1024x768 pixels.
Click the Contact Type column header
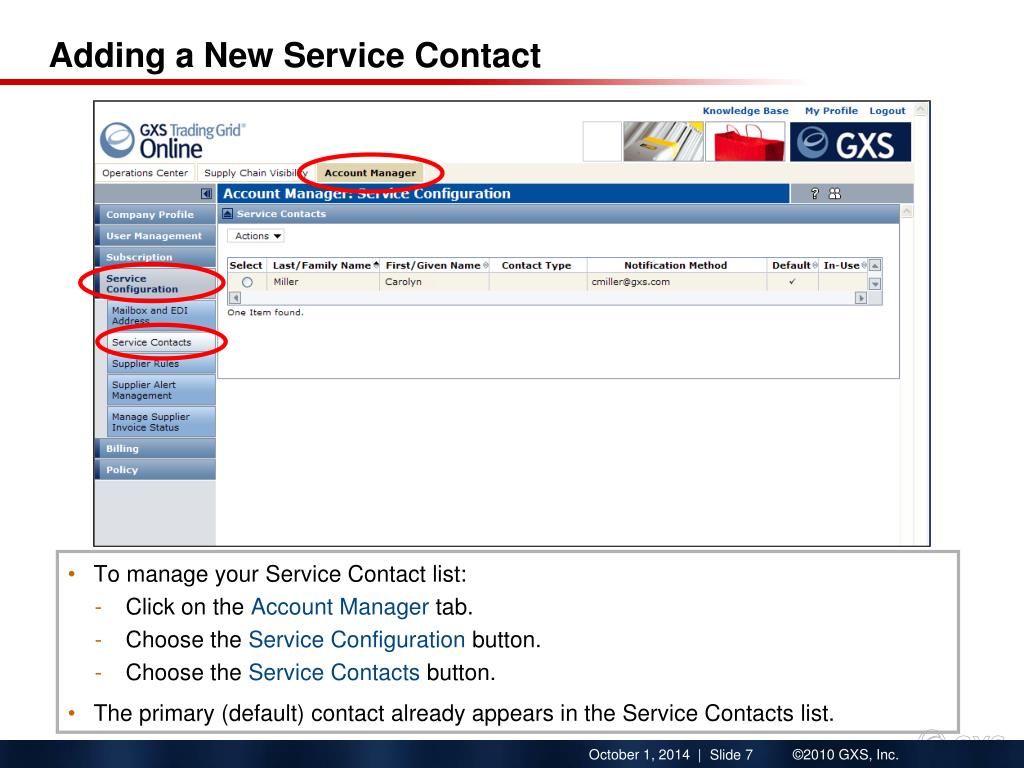(x=536, y=265)
